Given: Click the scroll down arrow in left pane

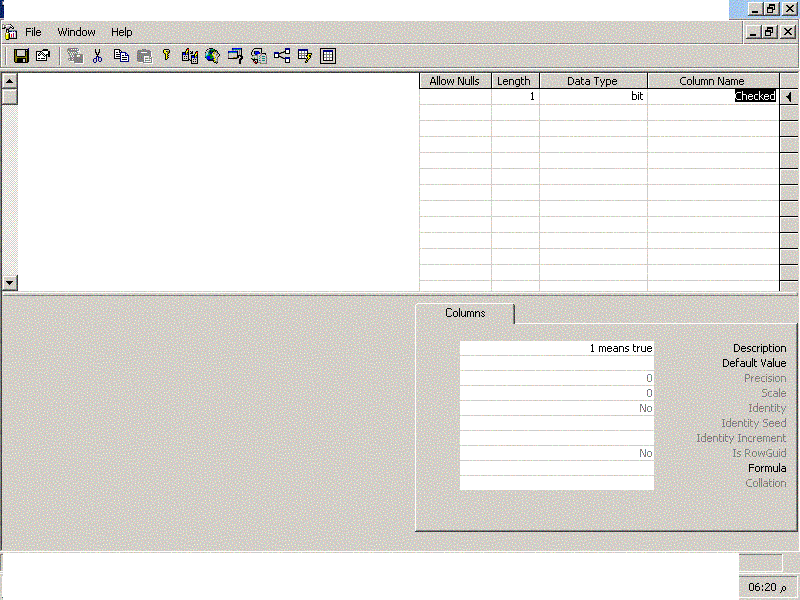Looking at the screenshot, I should point(10,283).
